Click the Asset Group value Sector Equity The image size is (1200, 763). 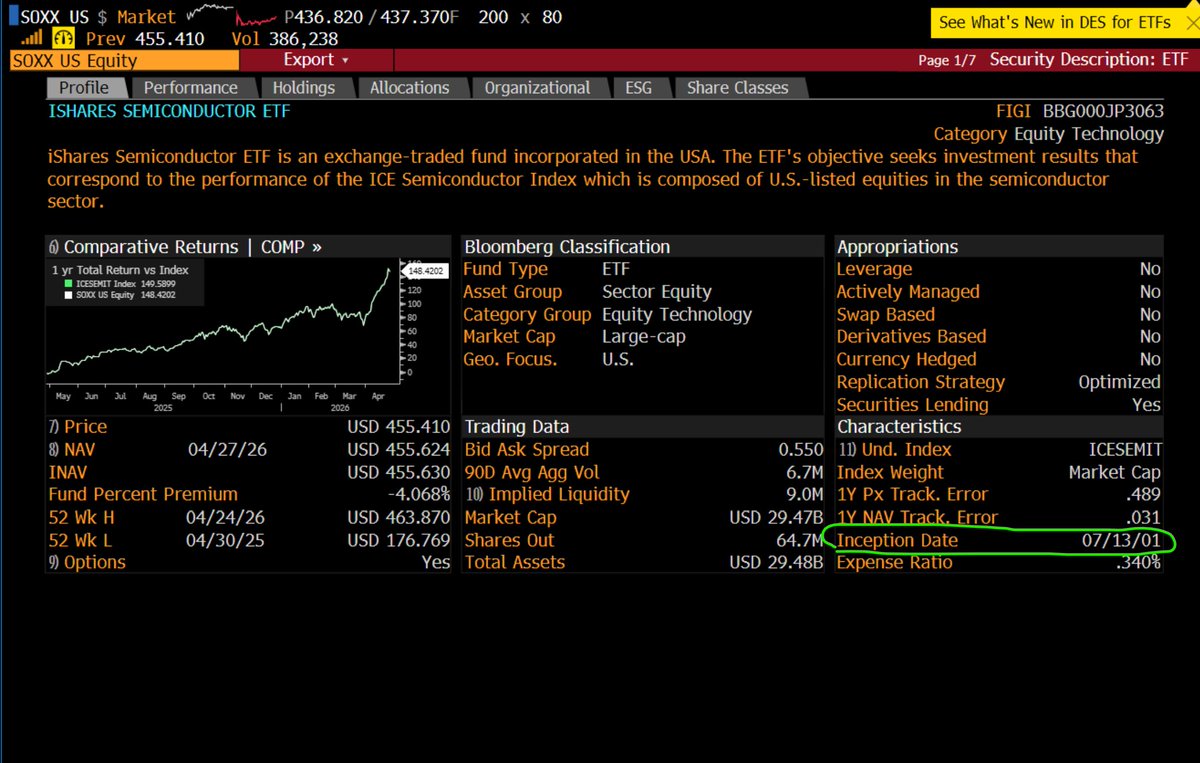coord(657,292)
